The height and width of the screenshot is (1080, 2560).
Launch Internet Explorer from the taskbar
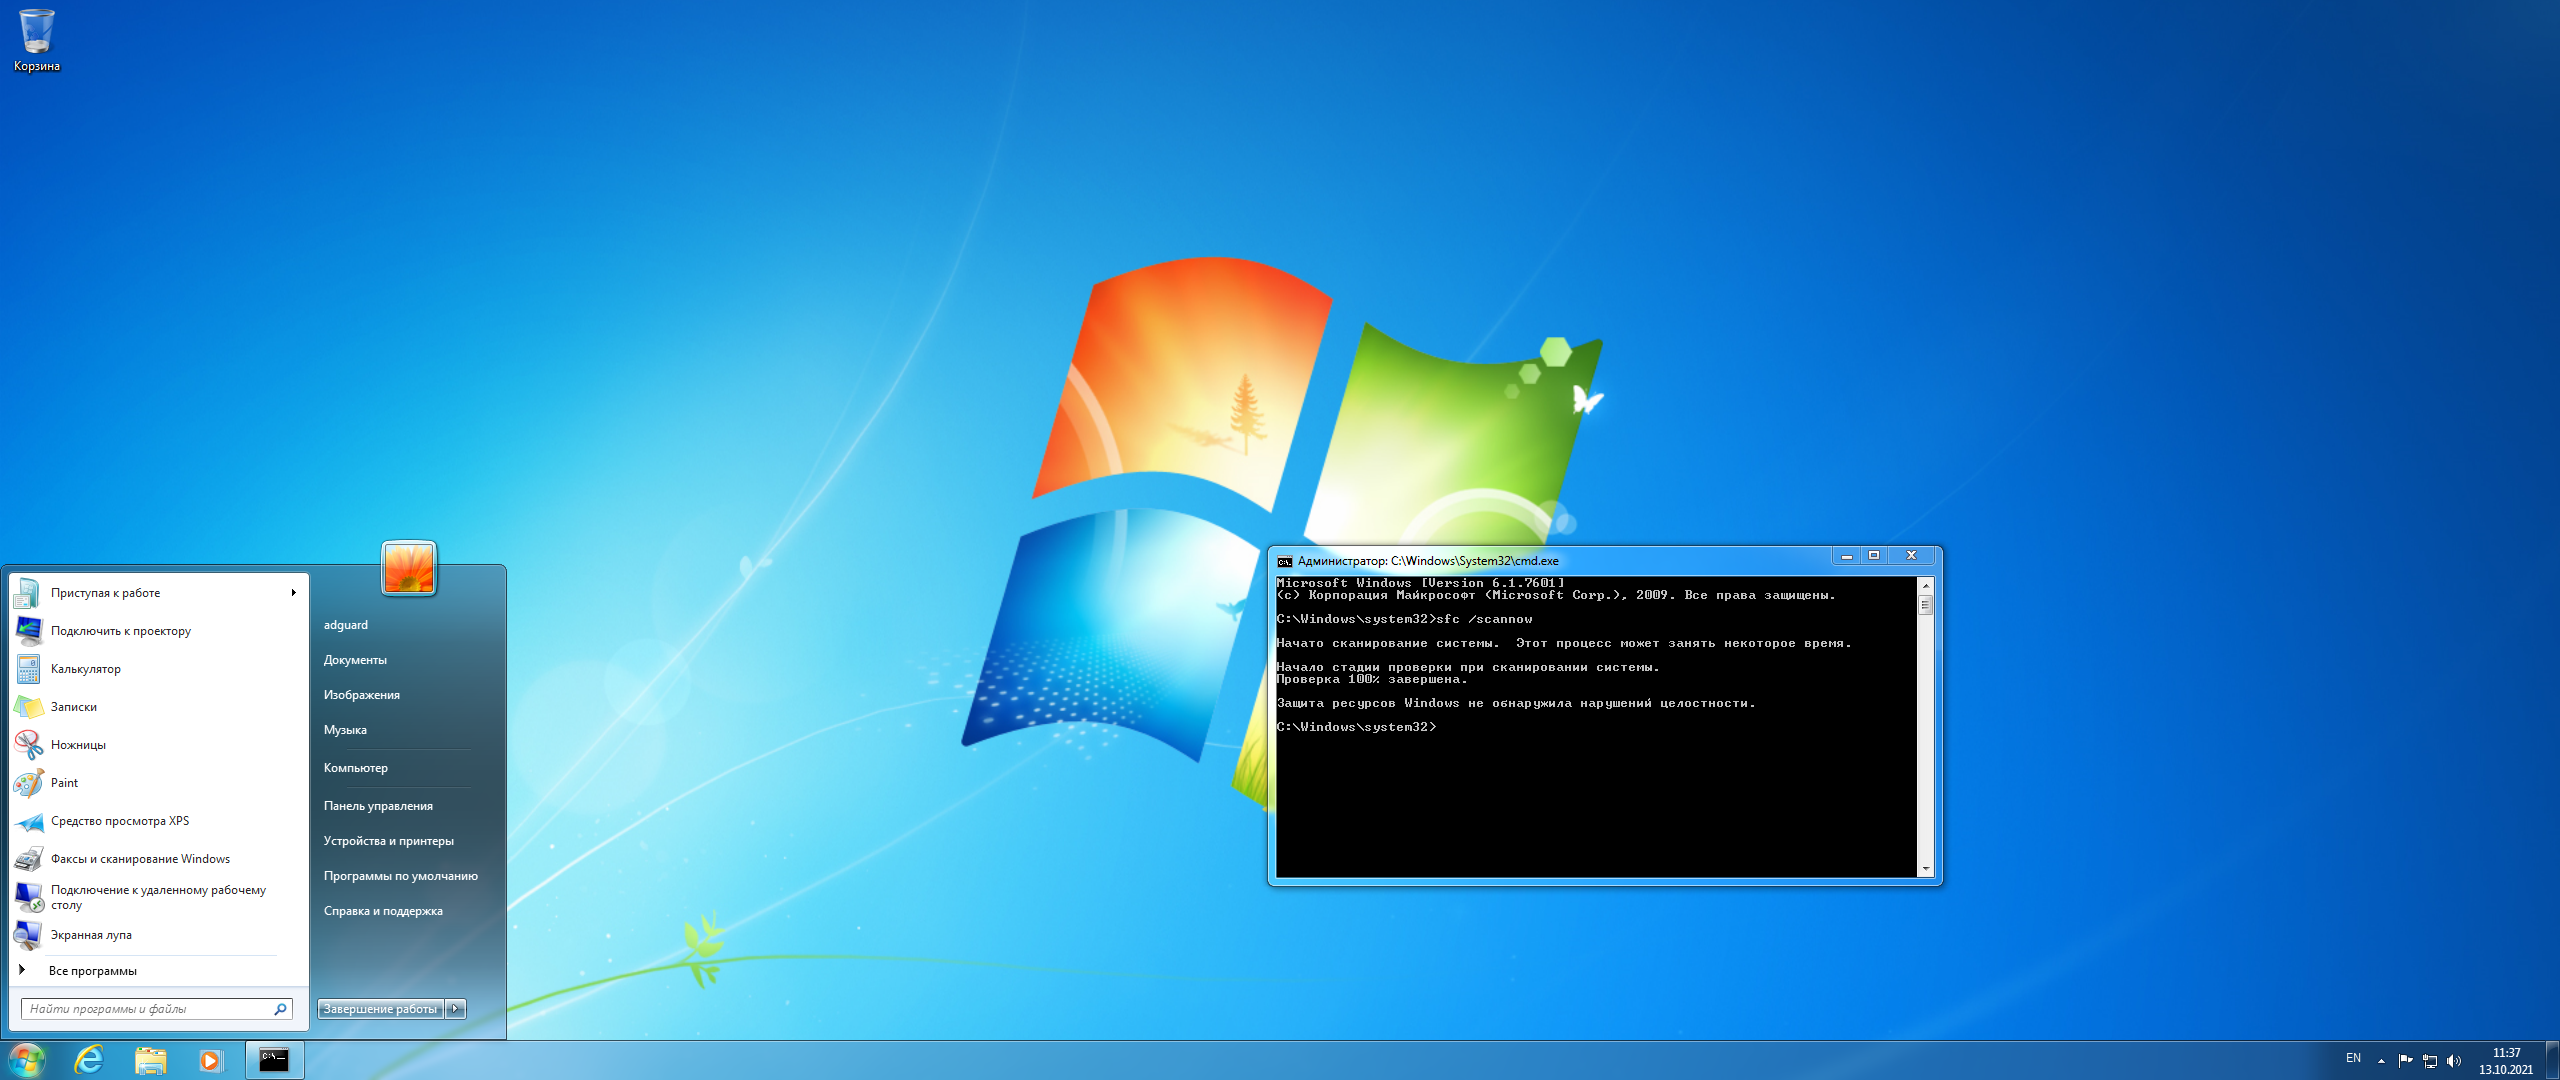point(89,1060)
